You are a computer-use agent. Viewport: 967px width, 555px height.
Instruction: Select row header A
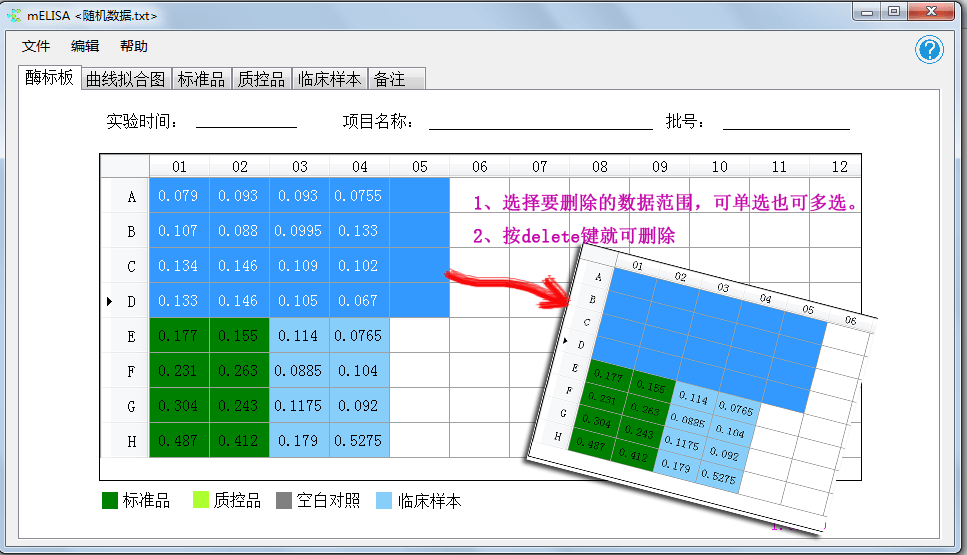tap(125, 196)
